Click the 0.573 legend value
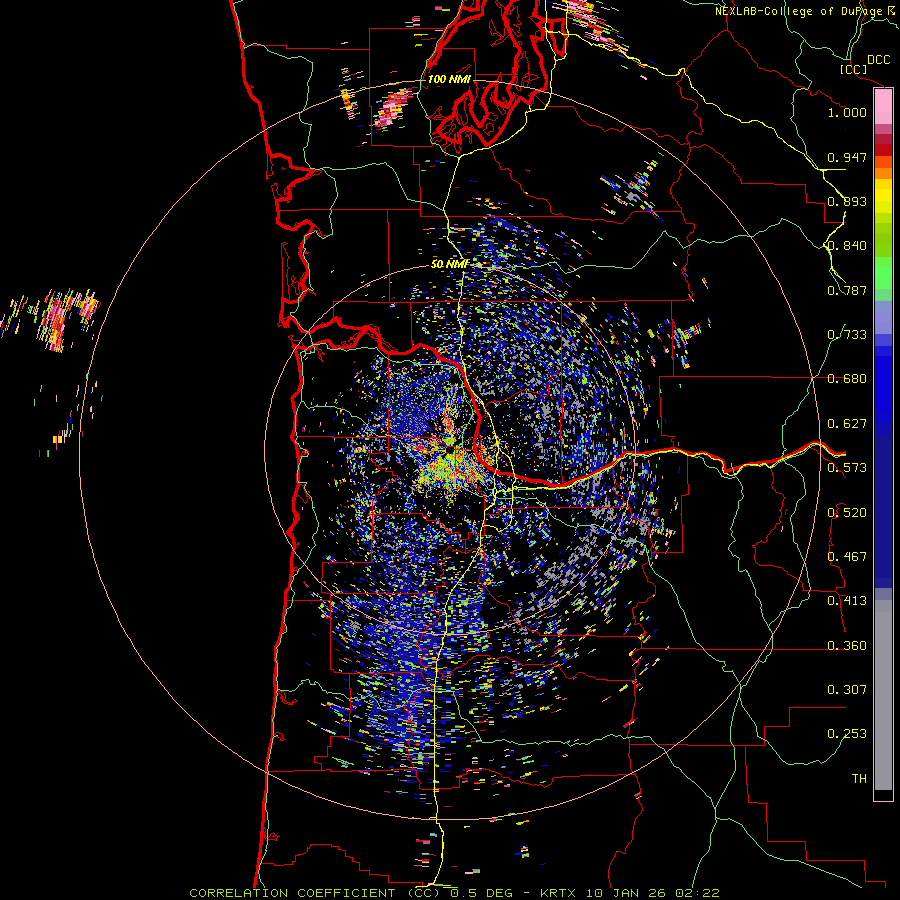 [x=847, y=468]
